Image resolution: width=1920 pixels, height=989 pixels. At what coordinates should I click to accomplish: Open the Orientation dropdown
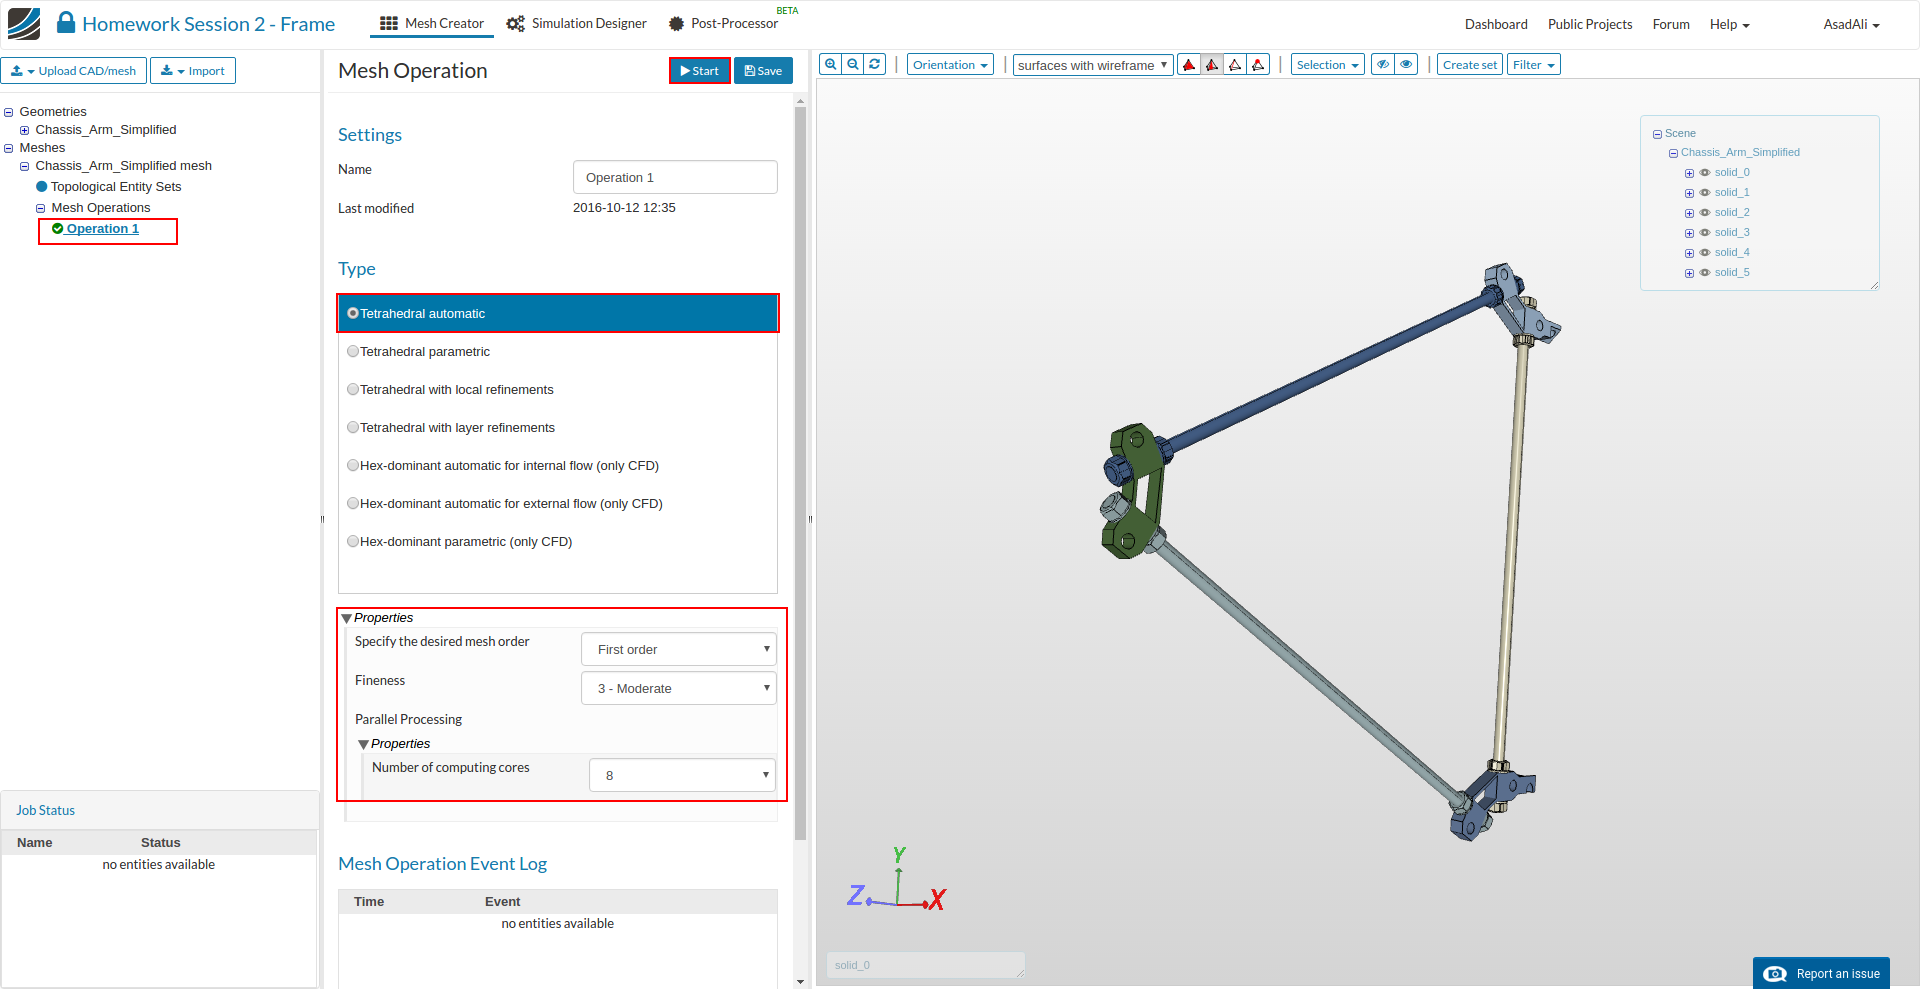(x=950, y=65)
